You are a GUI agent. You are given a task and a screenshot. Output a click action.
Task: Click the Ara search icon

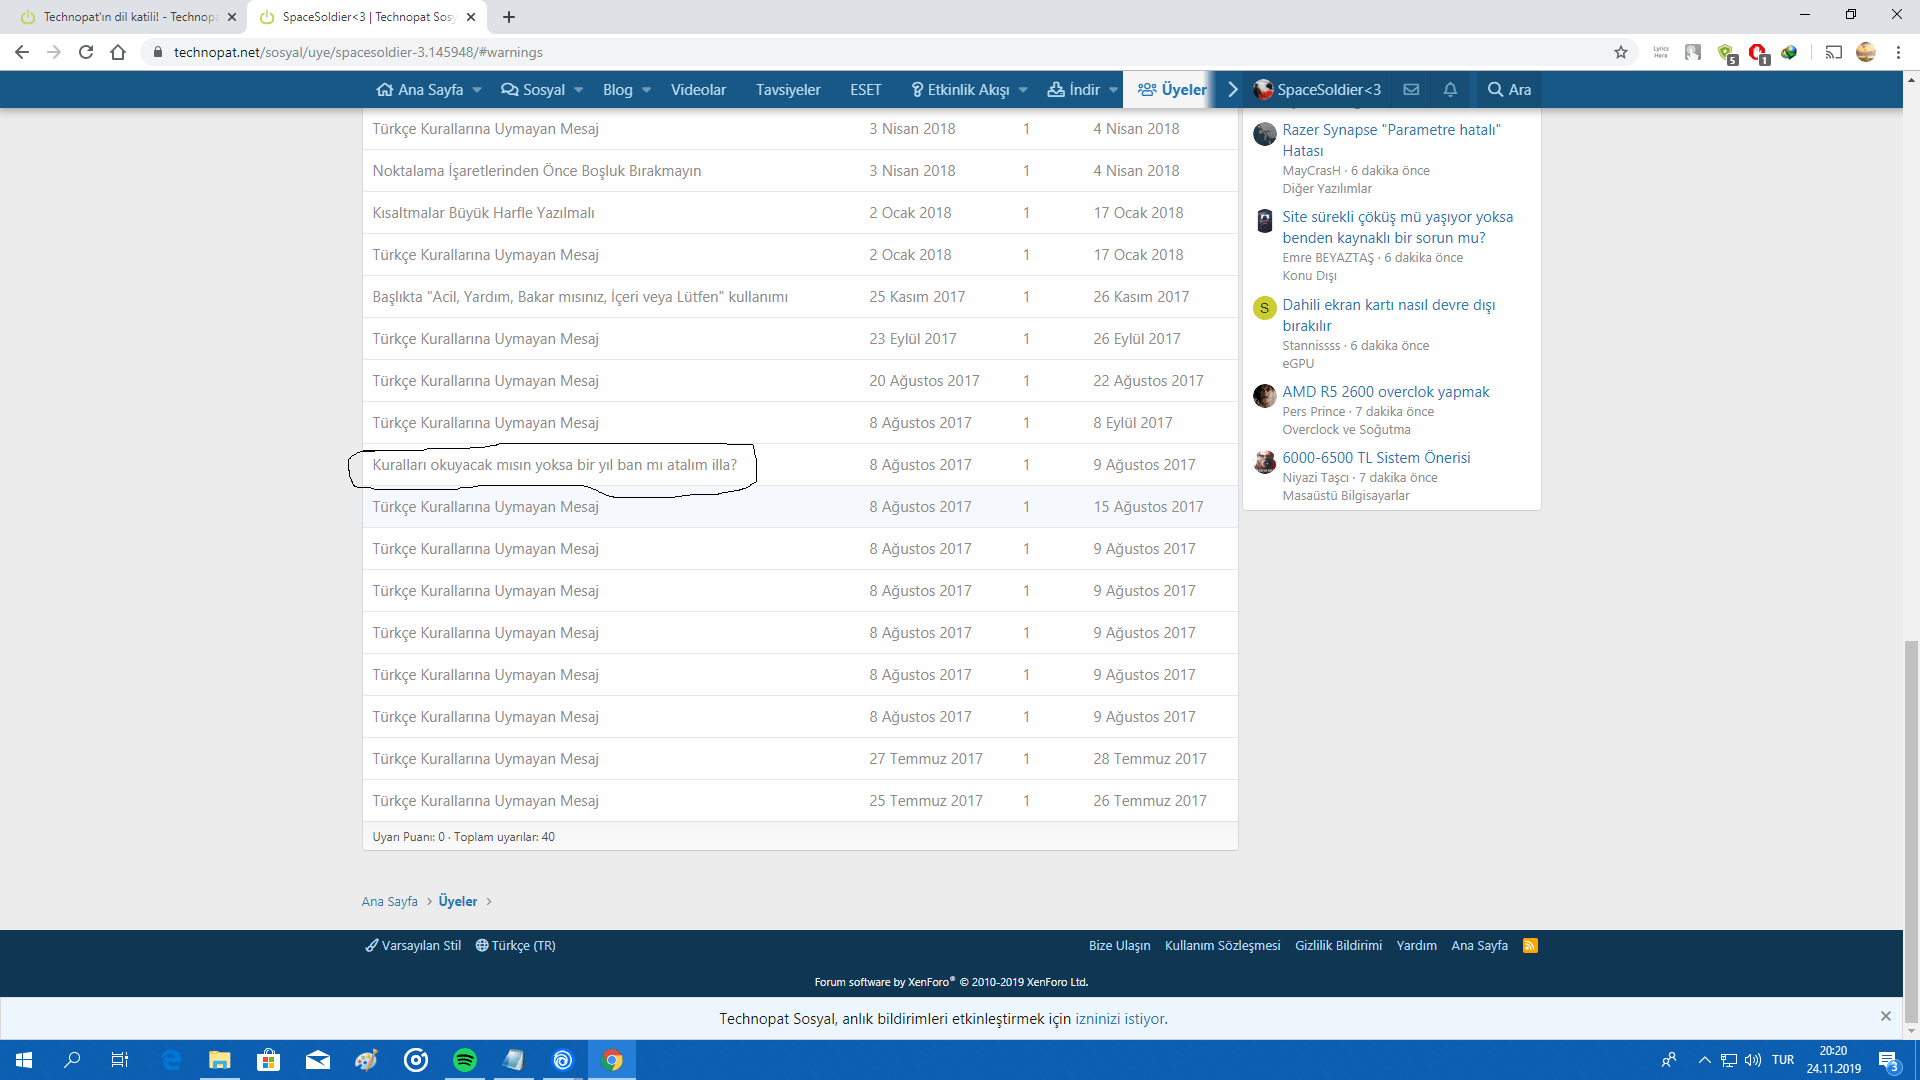pyautogui.click(x=1509, y=90)
